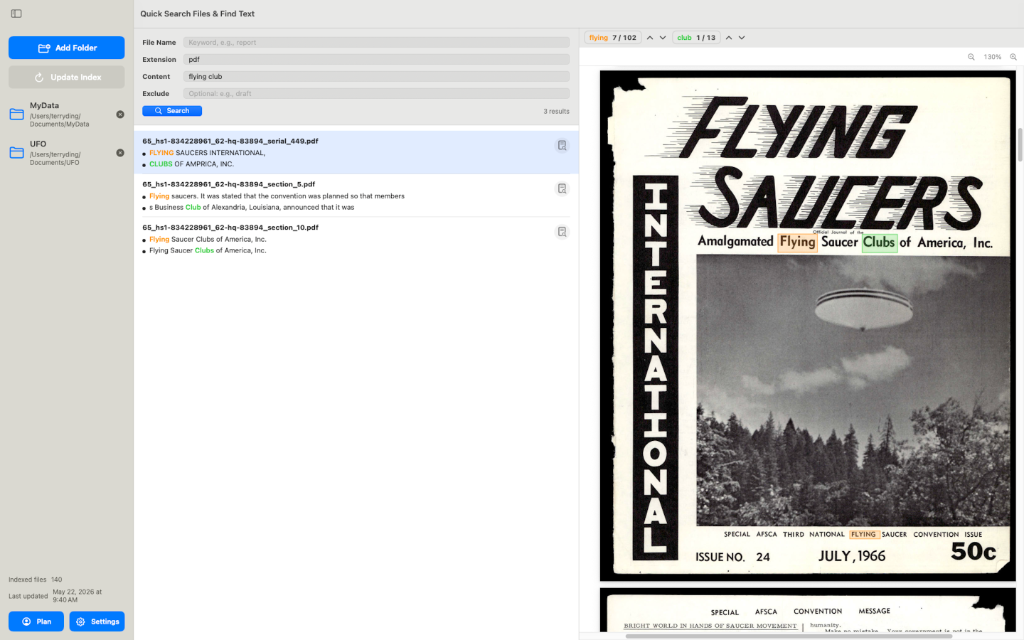Screen dimensions: 1024x640
Task: Click the highlighted 'Flying' word in the preview
Action: [797, 242]
